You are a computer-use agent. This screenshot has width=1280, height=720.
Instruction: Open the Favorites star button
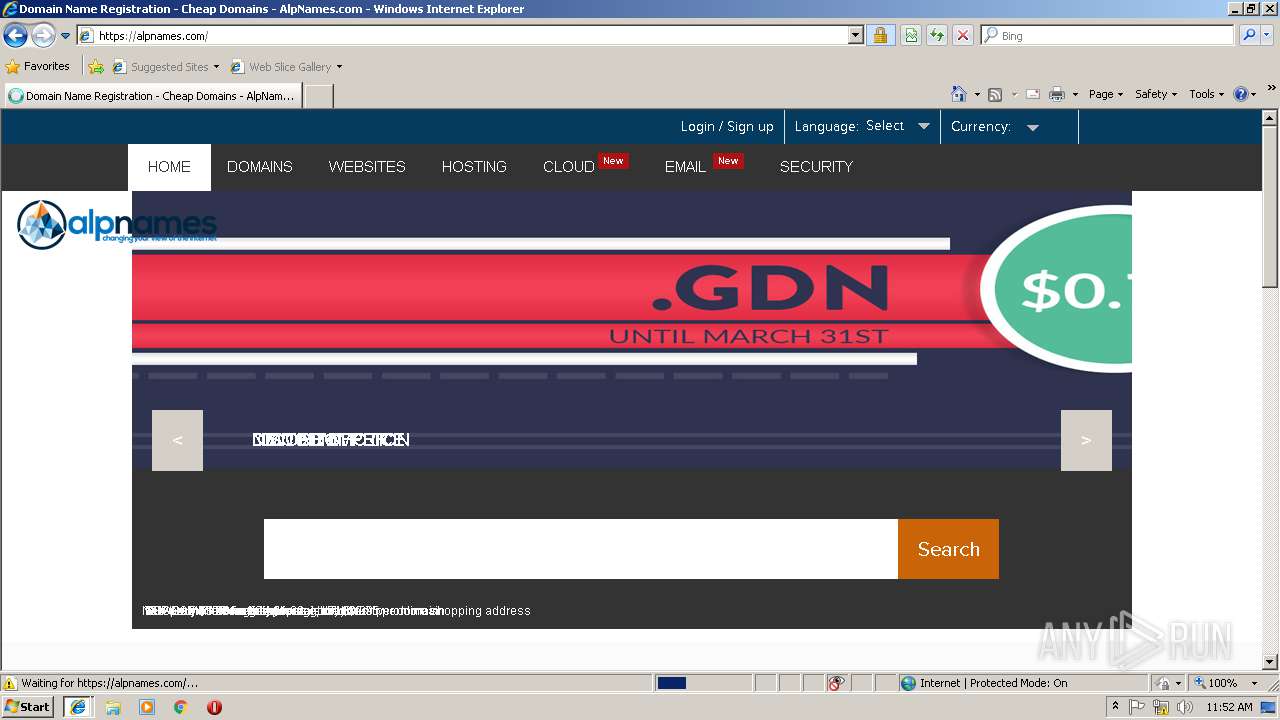(x=38, y=66)
